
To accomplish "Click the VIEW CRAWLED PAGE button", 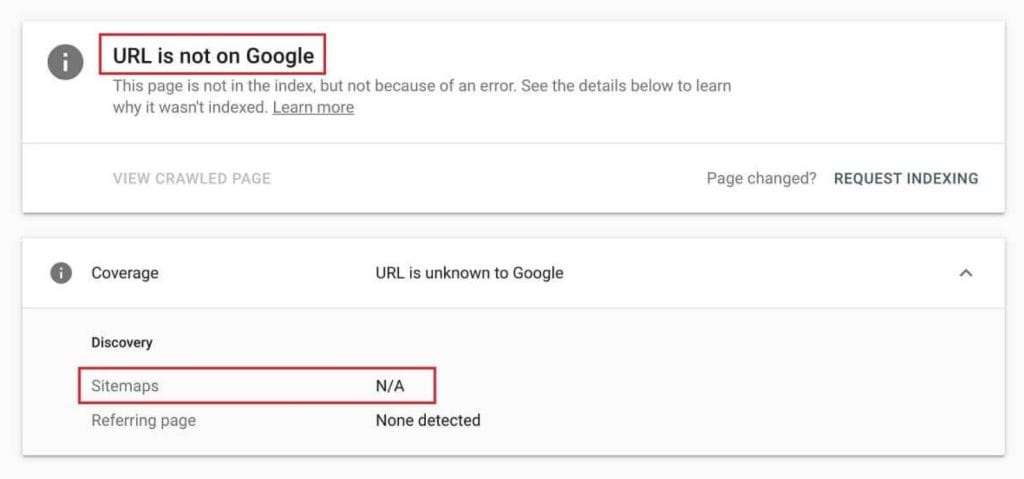I will tap(192, 179).
